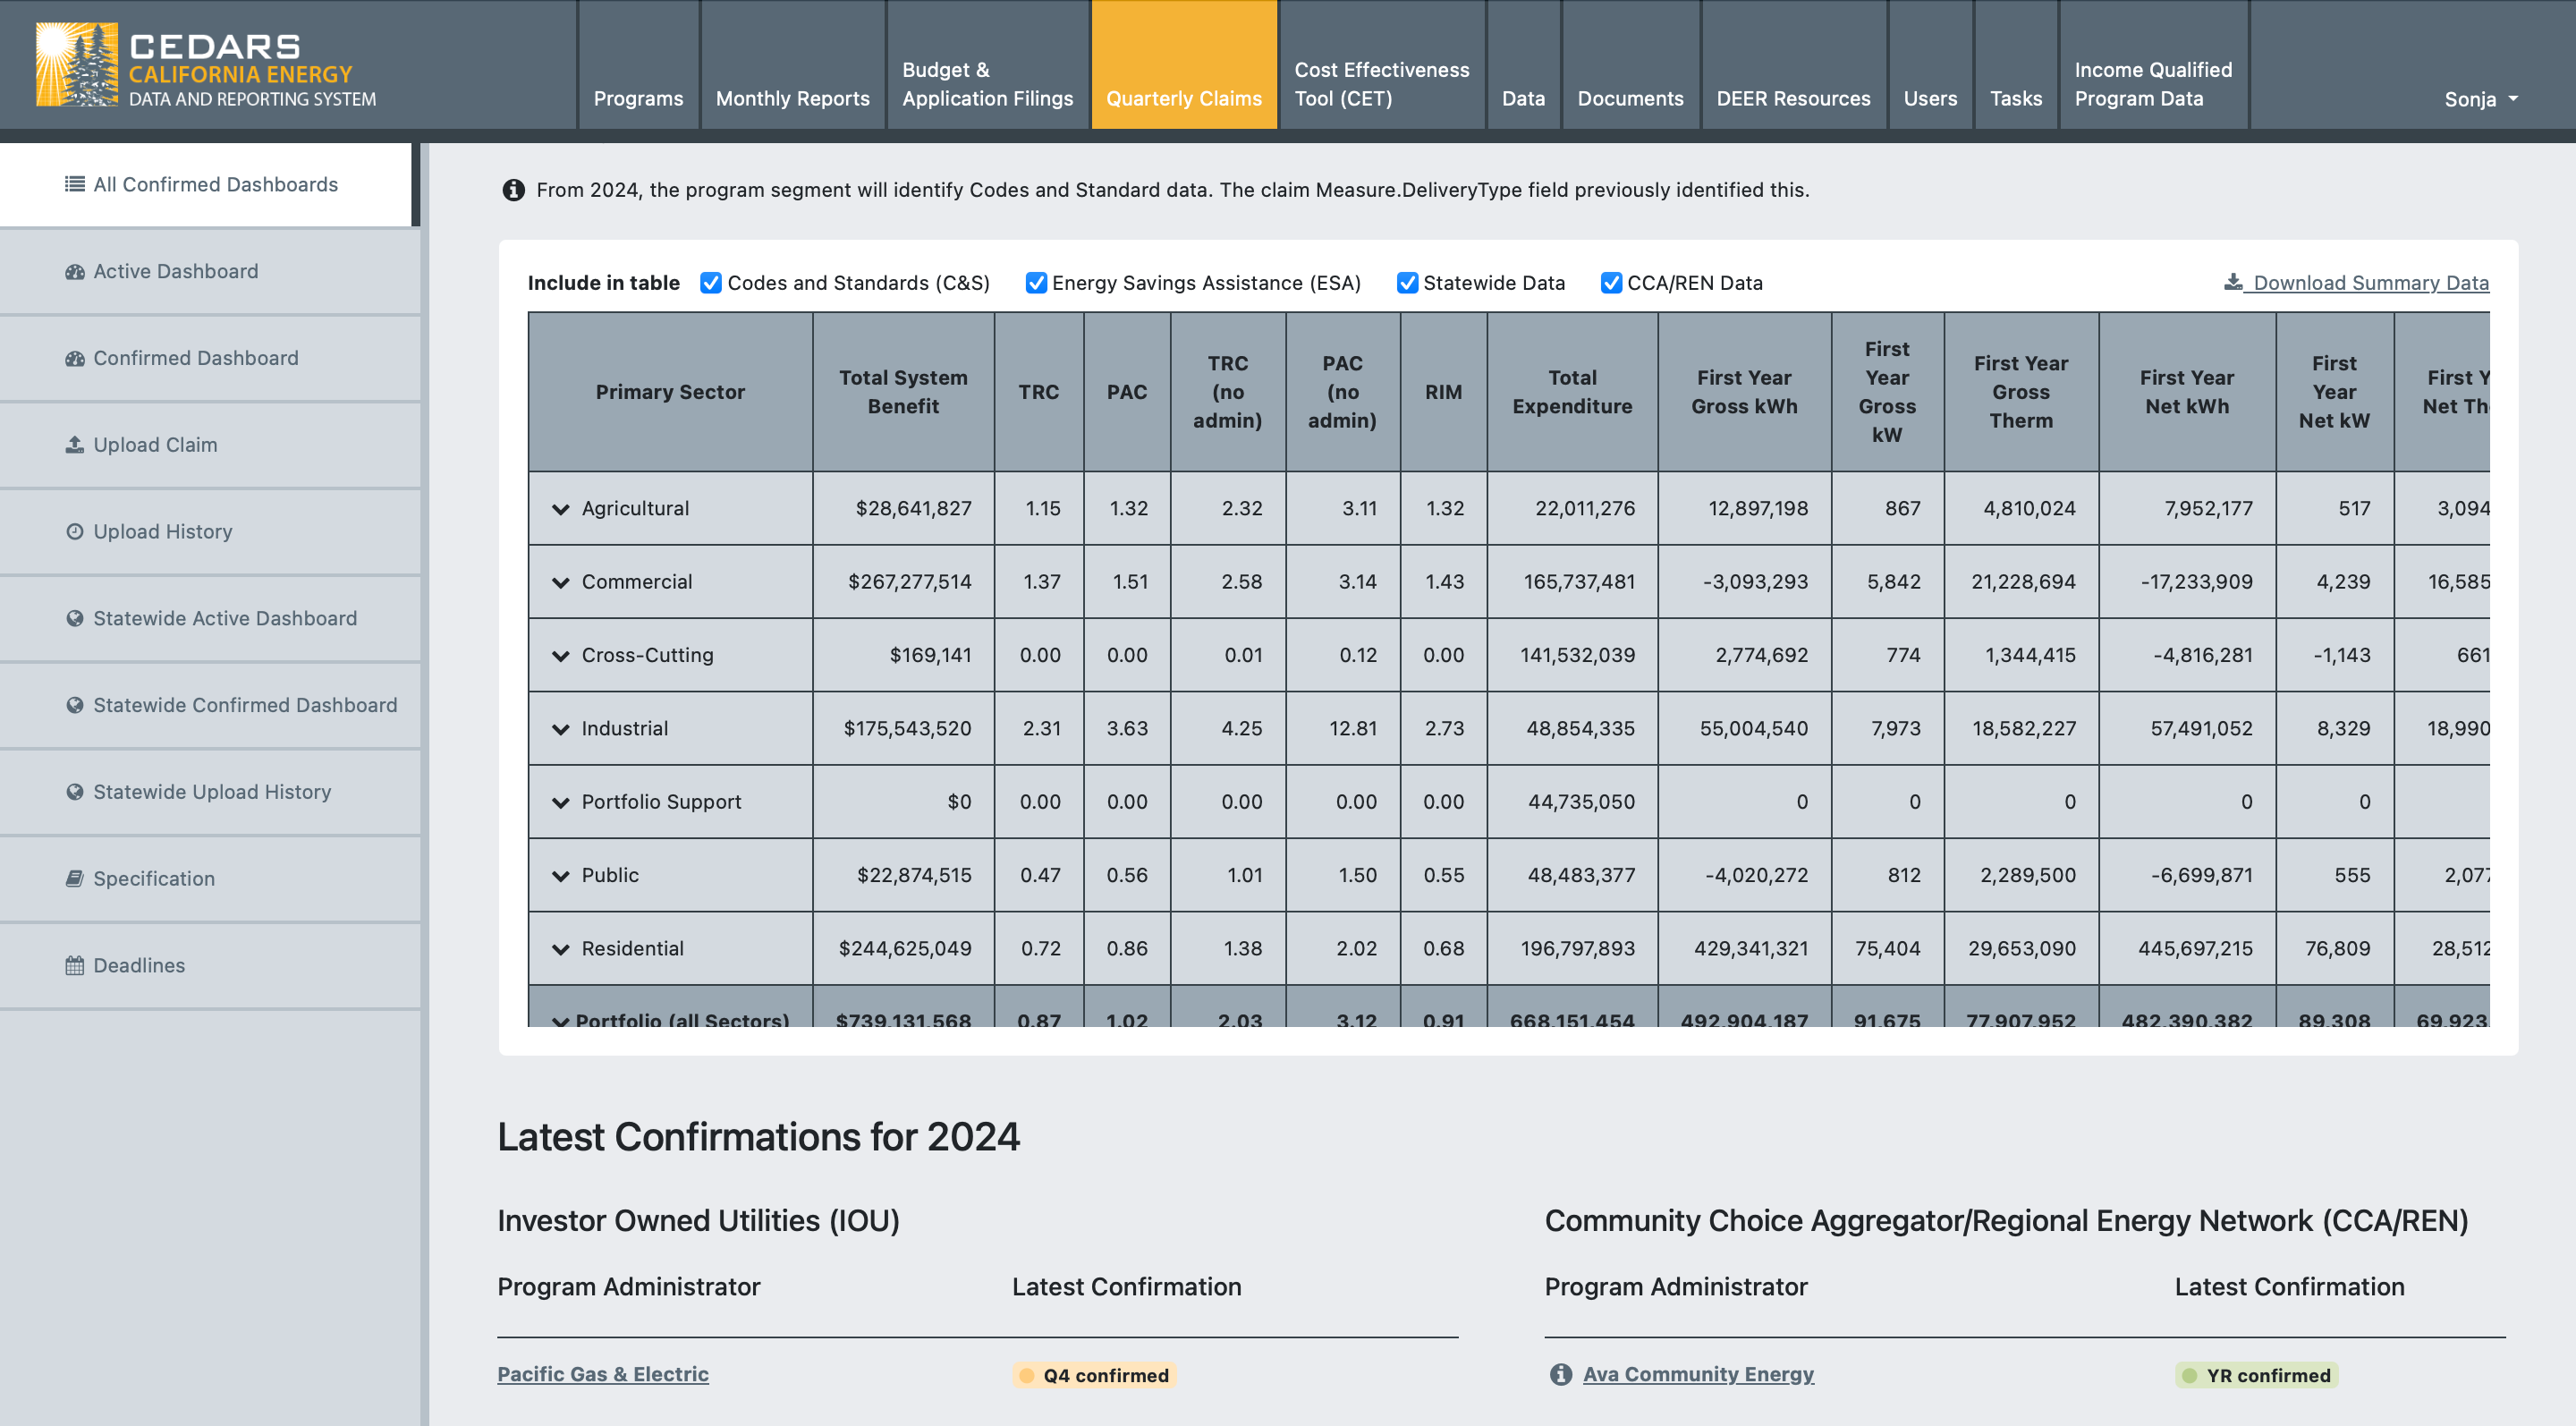Expand the Agricultural sector row
The width and height of the screenshot is (2576, 1426).
point(561,509)
